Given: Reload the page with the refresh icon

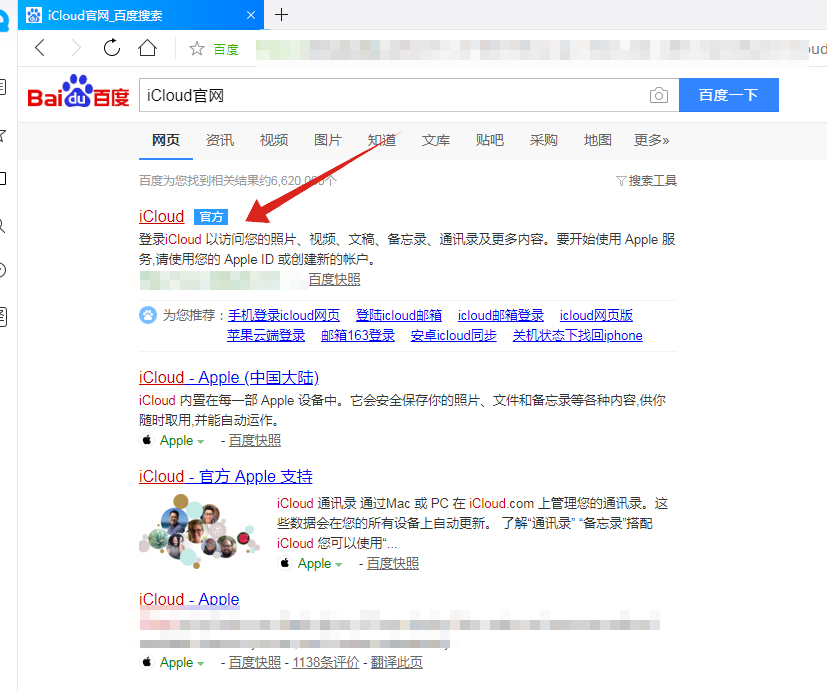Looking at the screenshot, I should coord(112,48).
